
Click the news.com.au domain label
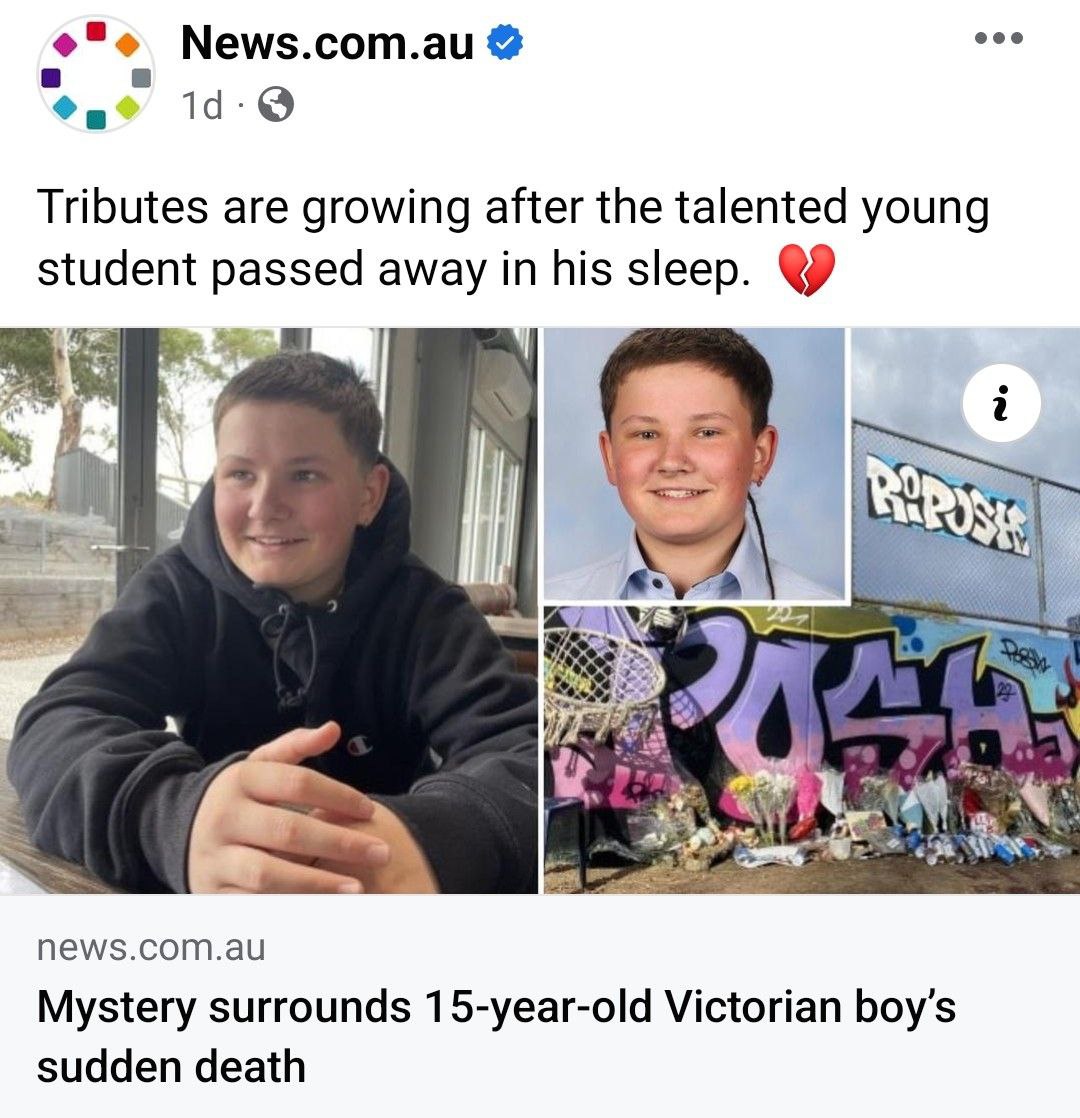pos(151,948)
